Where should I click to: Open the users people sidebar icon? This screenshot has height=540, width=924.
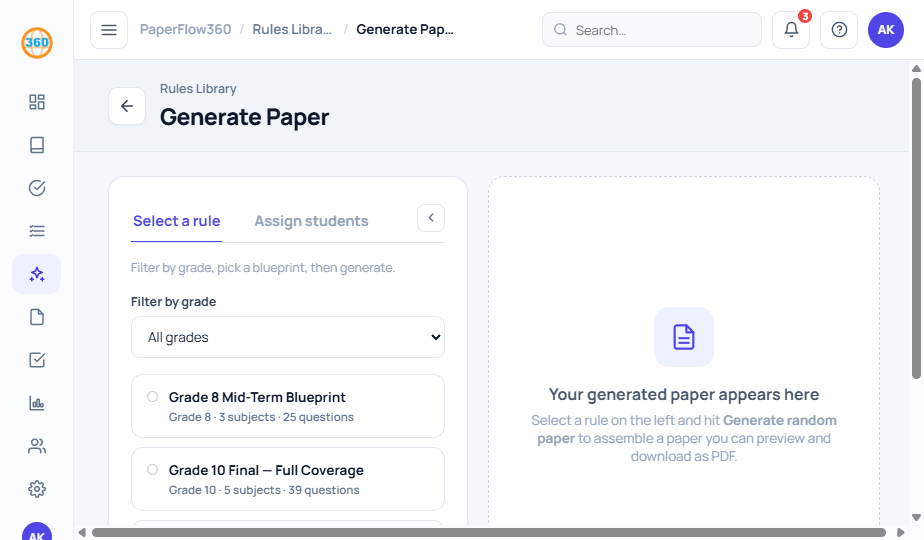pos(37,446)
